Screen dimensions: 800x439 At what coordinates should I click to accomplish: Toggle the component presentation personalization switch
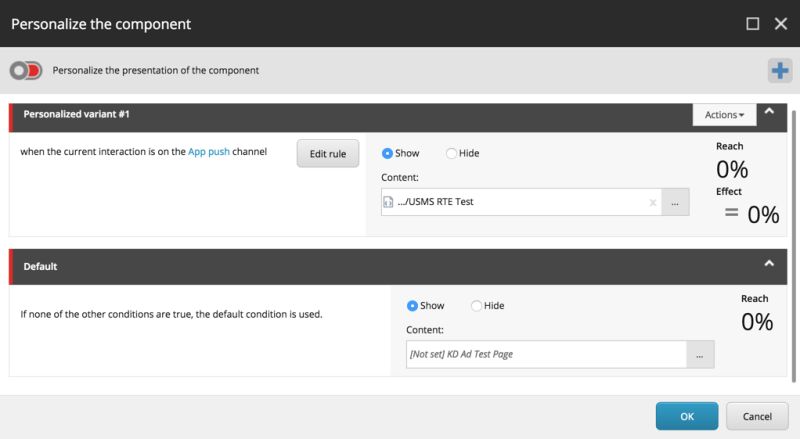pyautogui.click(x=26, y=70)
